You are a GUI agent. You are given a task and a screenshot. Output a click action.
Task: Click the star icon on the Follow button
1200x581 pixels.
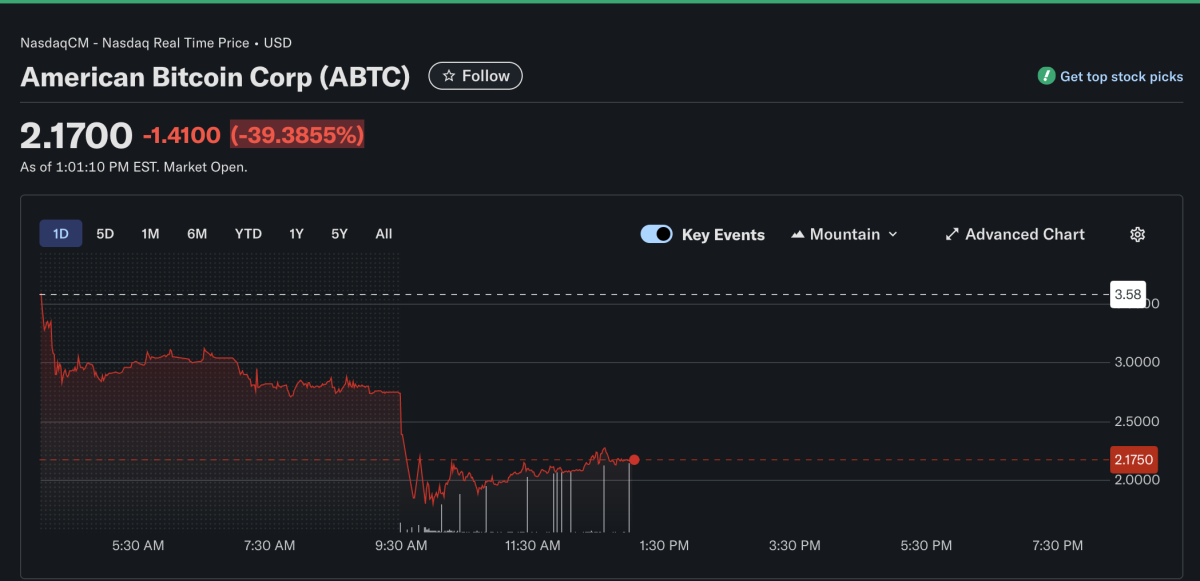(x=448, y=75)
